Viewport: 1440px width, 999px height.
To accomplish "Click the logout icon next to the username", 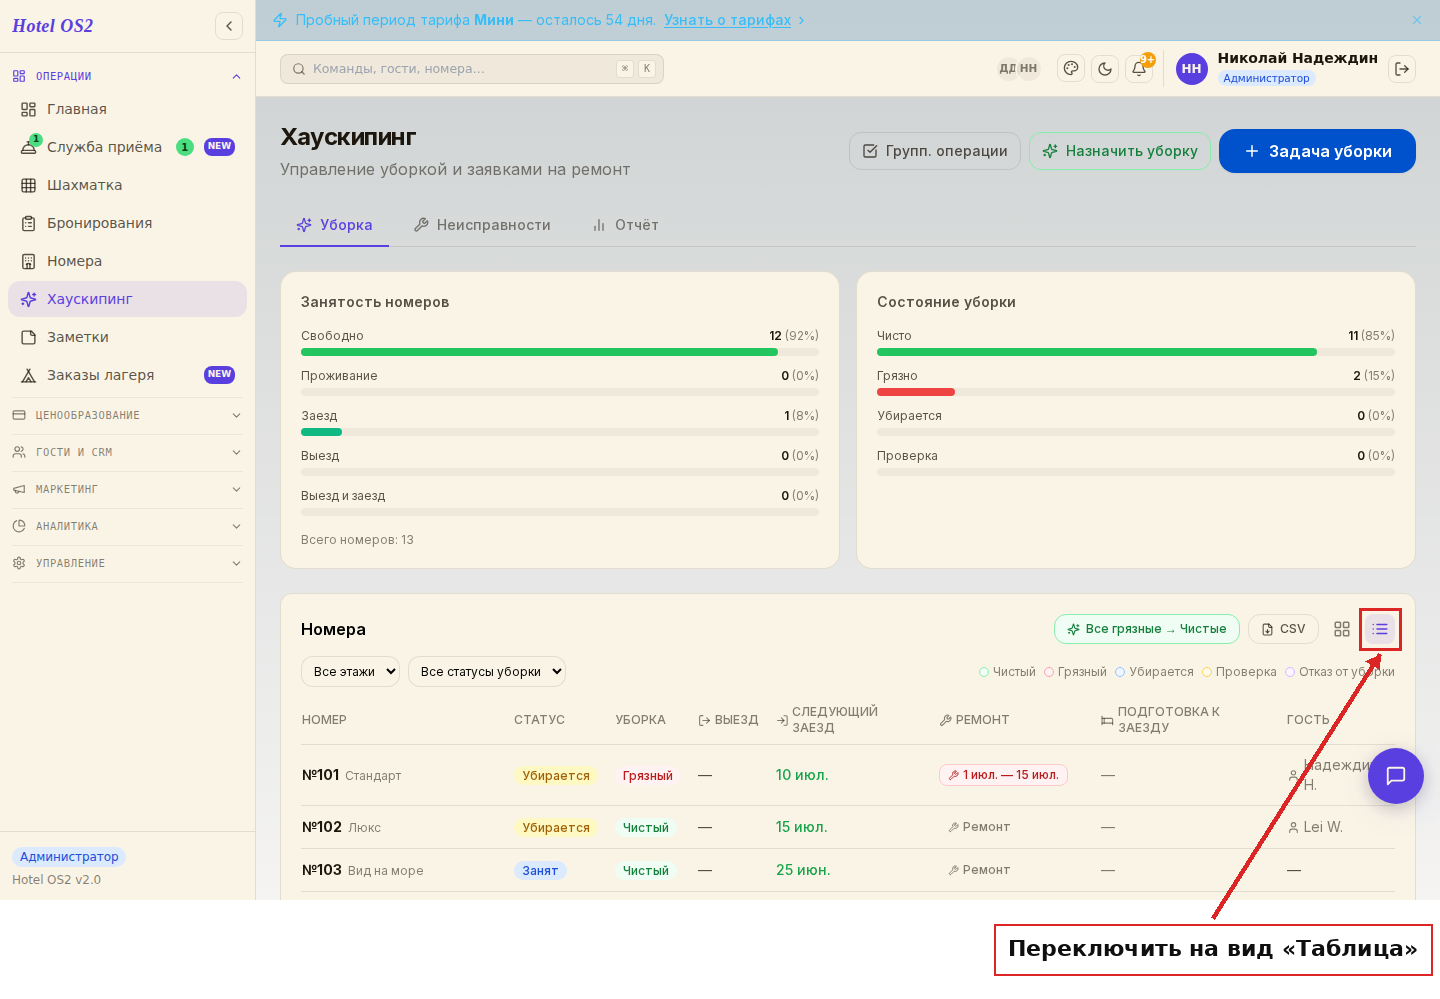I will click(x=1402, y=69).
